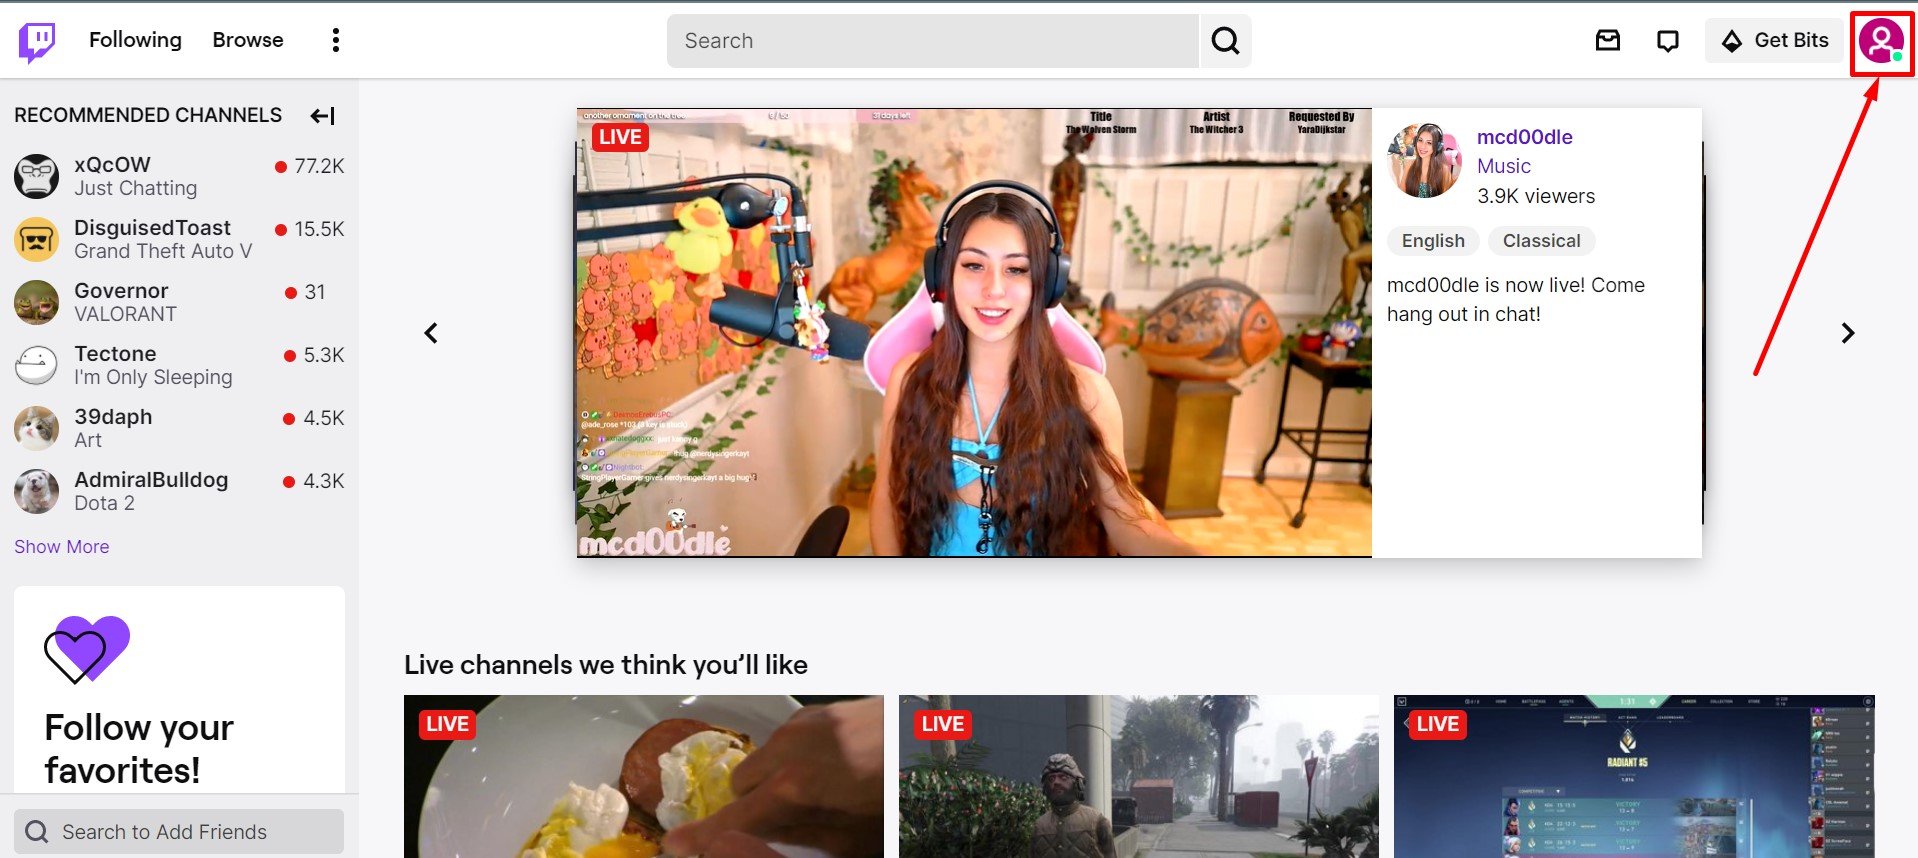1918x858 pixels.
Task: Open the 39daph Art channel
Action: point(179,428)
